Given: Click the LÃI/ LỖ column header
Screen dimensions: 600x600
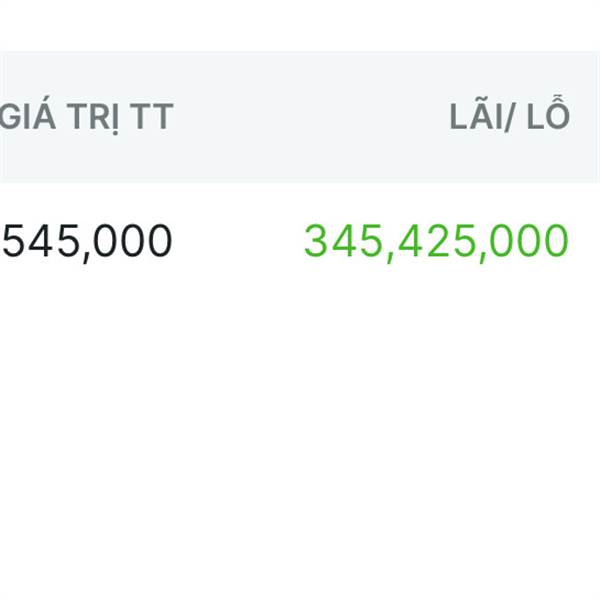Looking at the screenshot, I should coord(509,117).
